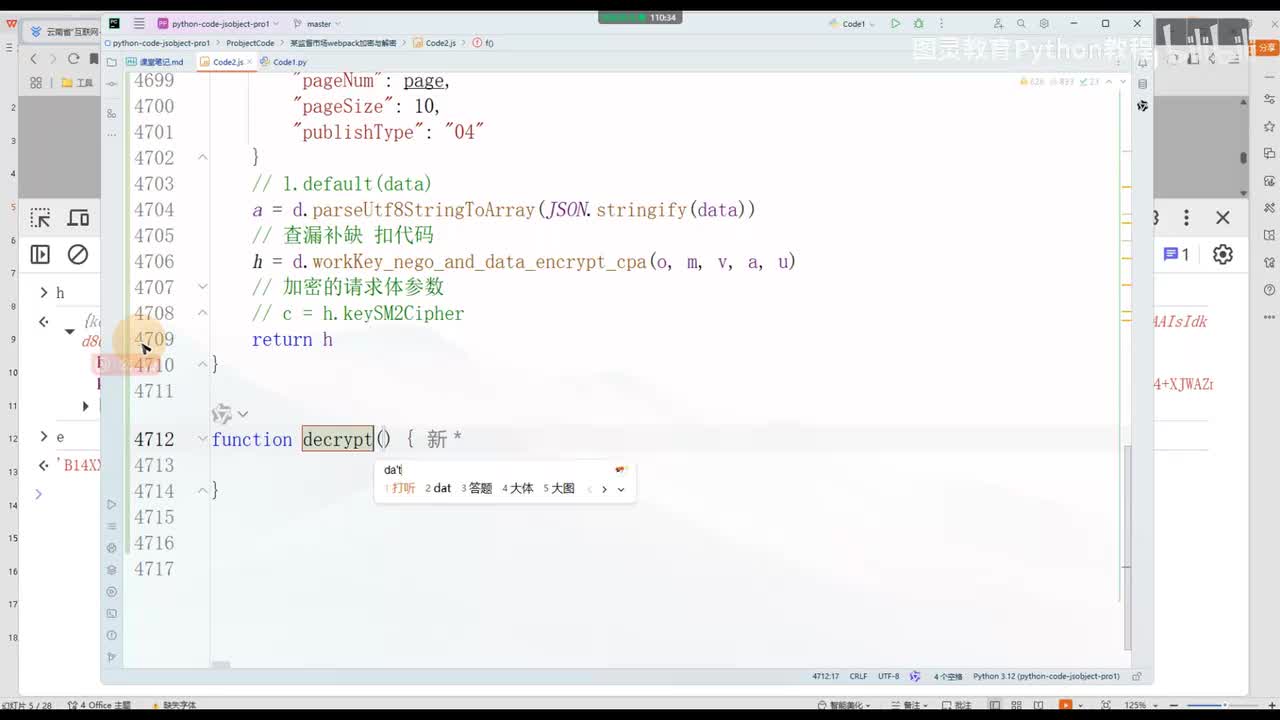Open the Problems tool window icon
Image resolution: width=1280 pixels, height=720 pixels.
[112, 636]
